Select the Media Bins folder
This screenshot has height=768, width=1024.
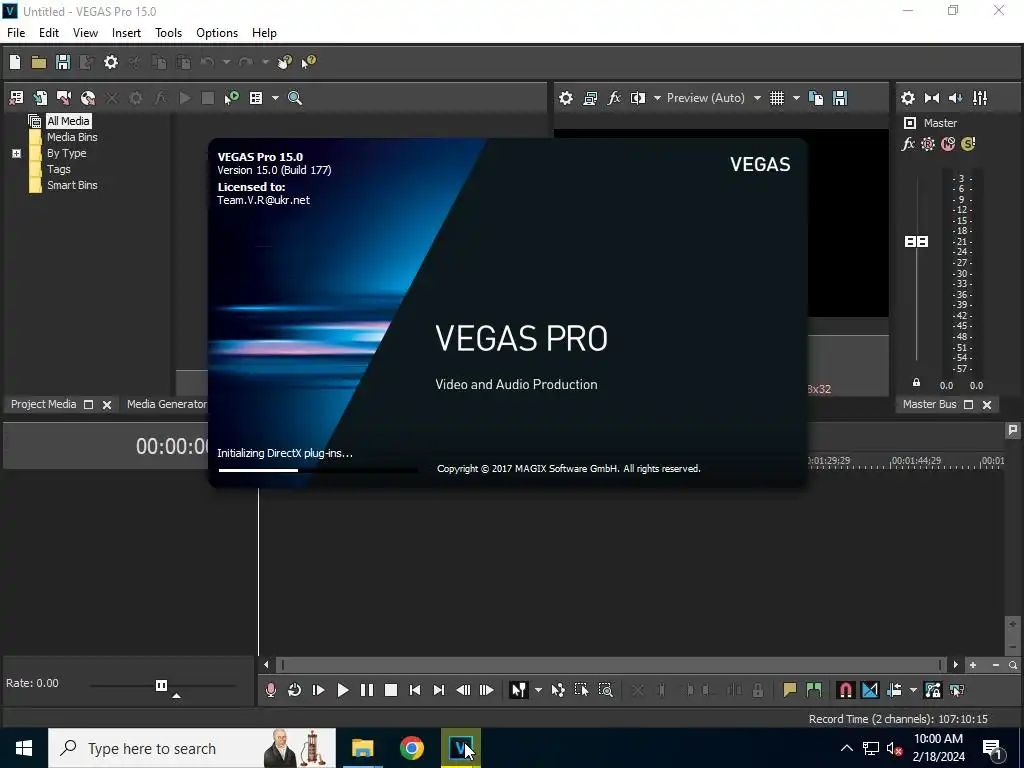pyautogui.click(x=72, y=137)
